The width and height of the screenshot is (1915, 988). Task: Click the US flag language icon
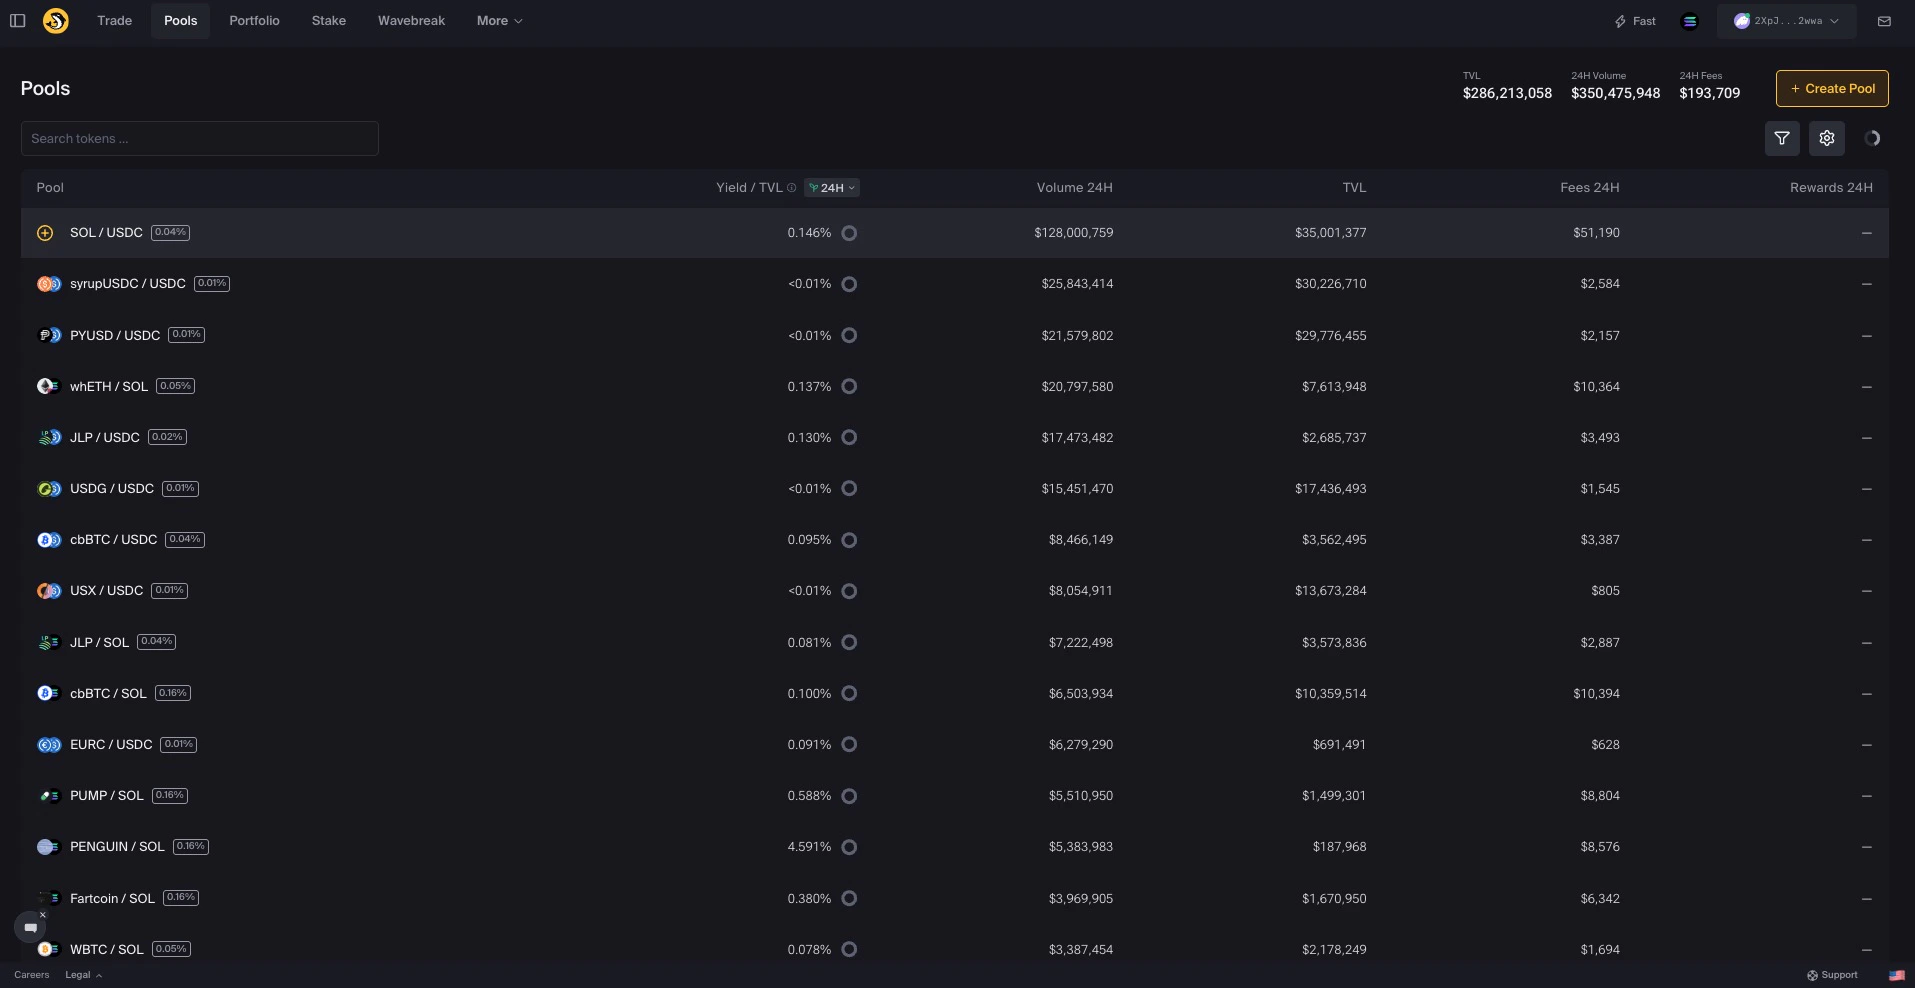point(1896,975)
